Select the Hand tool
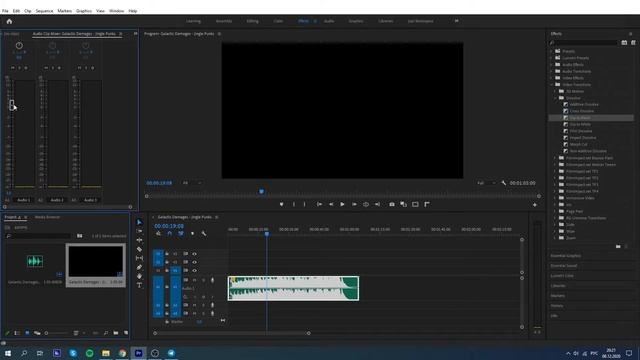 139,276
